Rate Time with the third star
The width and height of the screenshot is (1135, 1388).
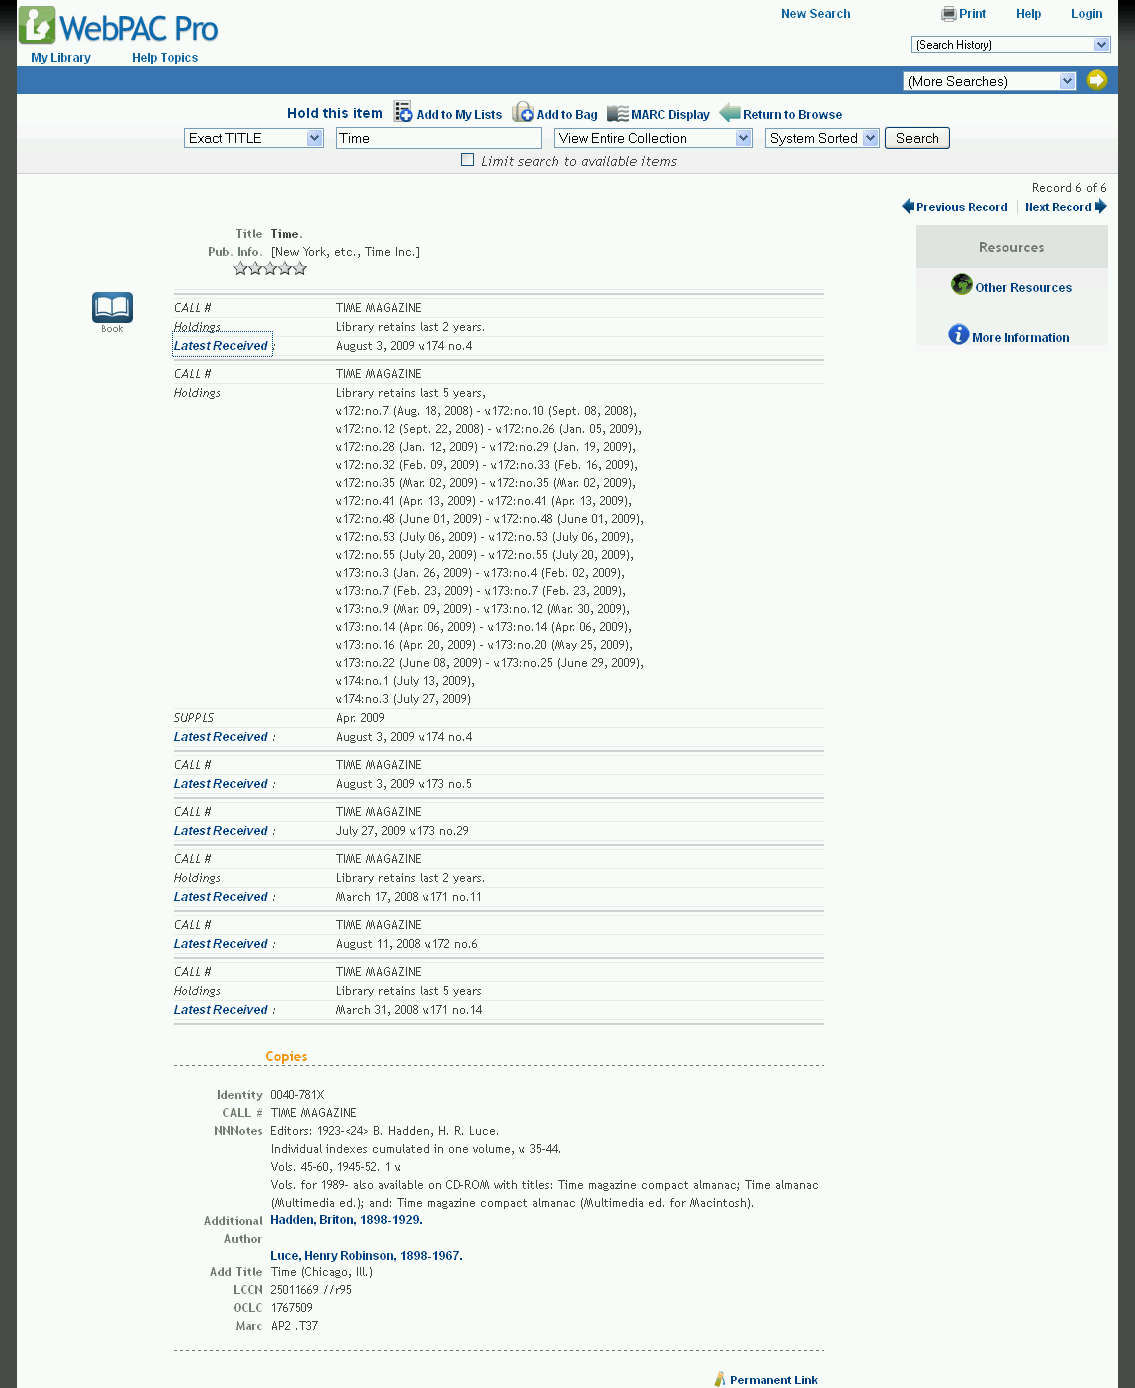[270, 268]
